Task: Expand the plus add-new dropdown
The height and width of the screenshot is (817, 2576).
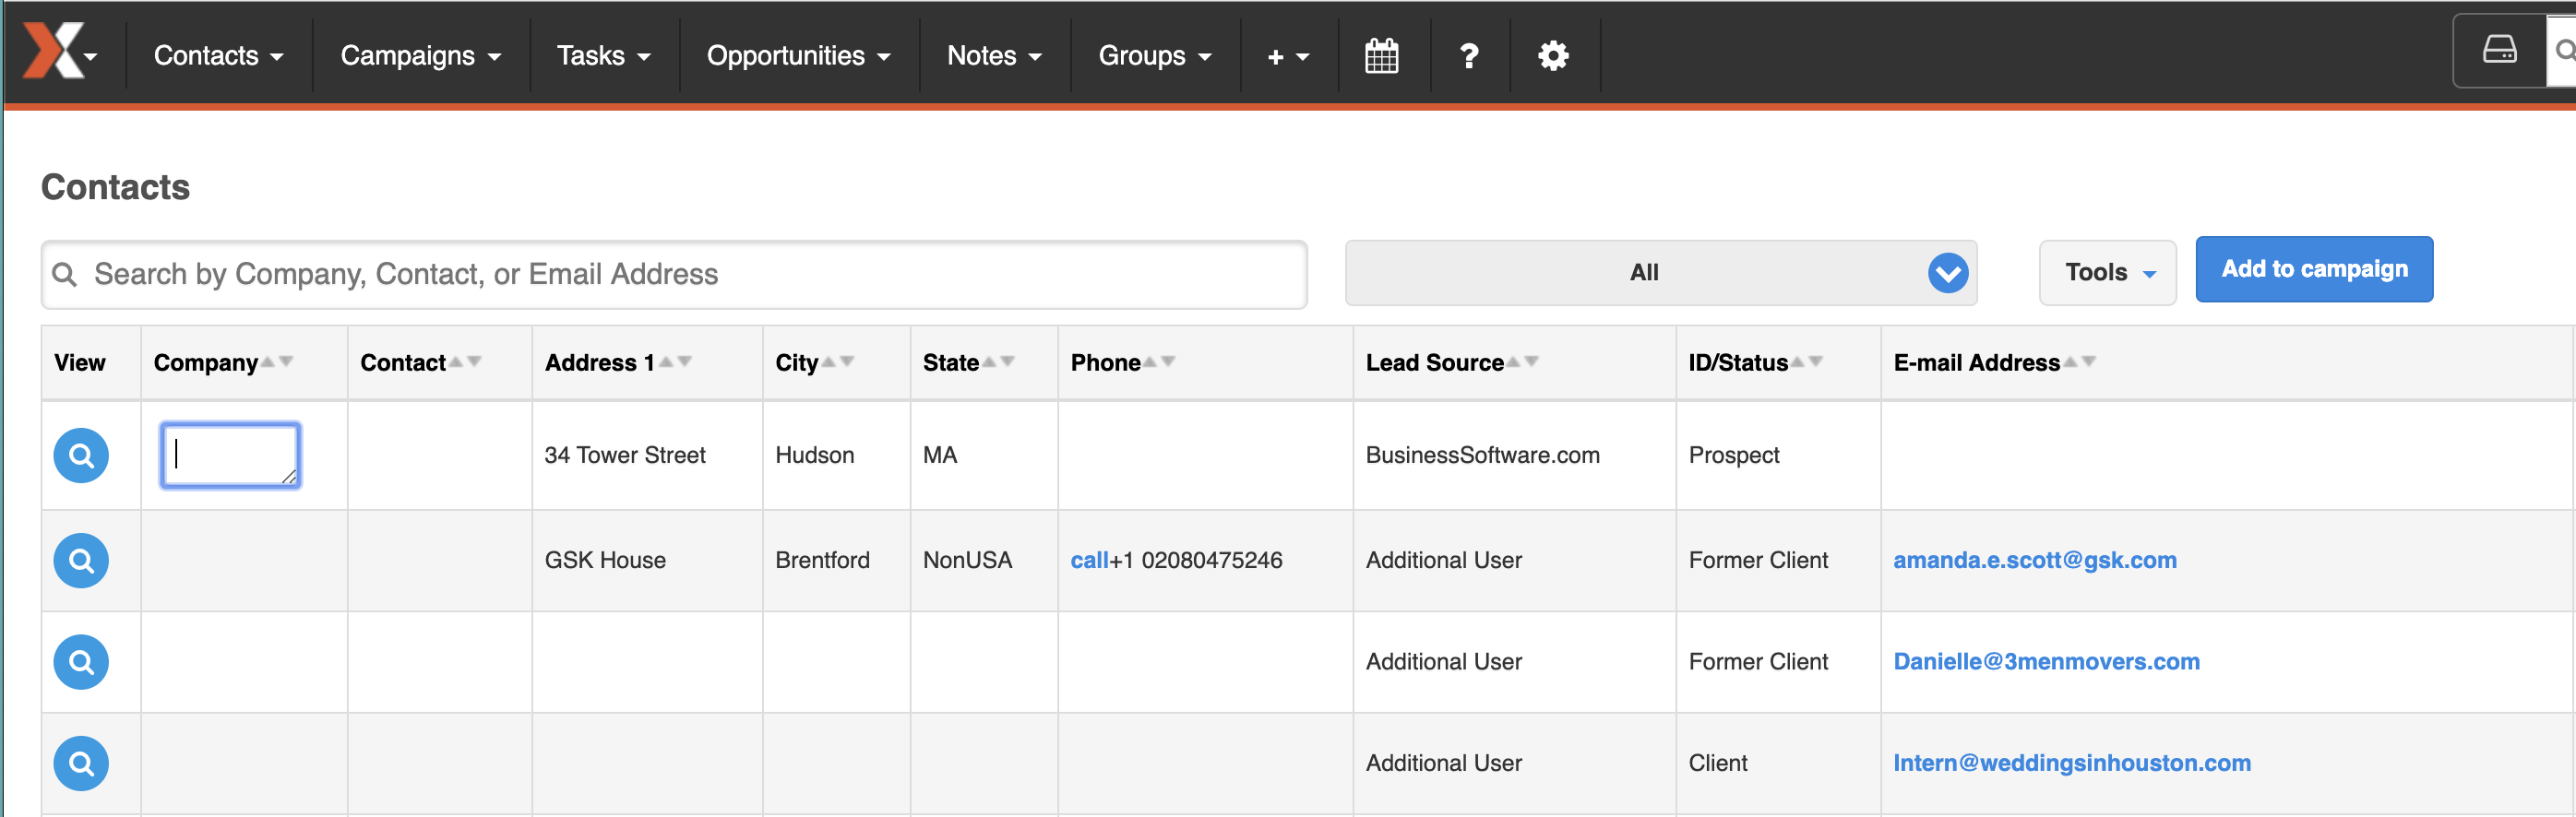Action: [1288, 57]
